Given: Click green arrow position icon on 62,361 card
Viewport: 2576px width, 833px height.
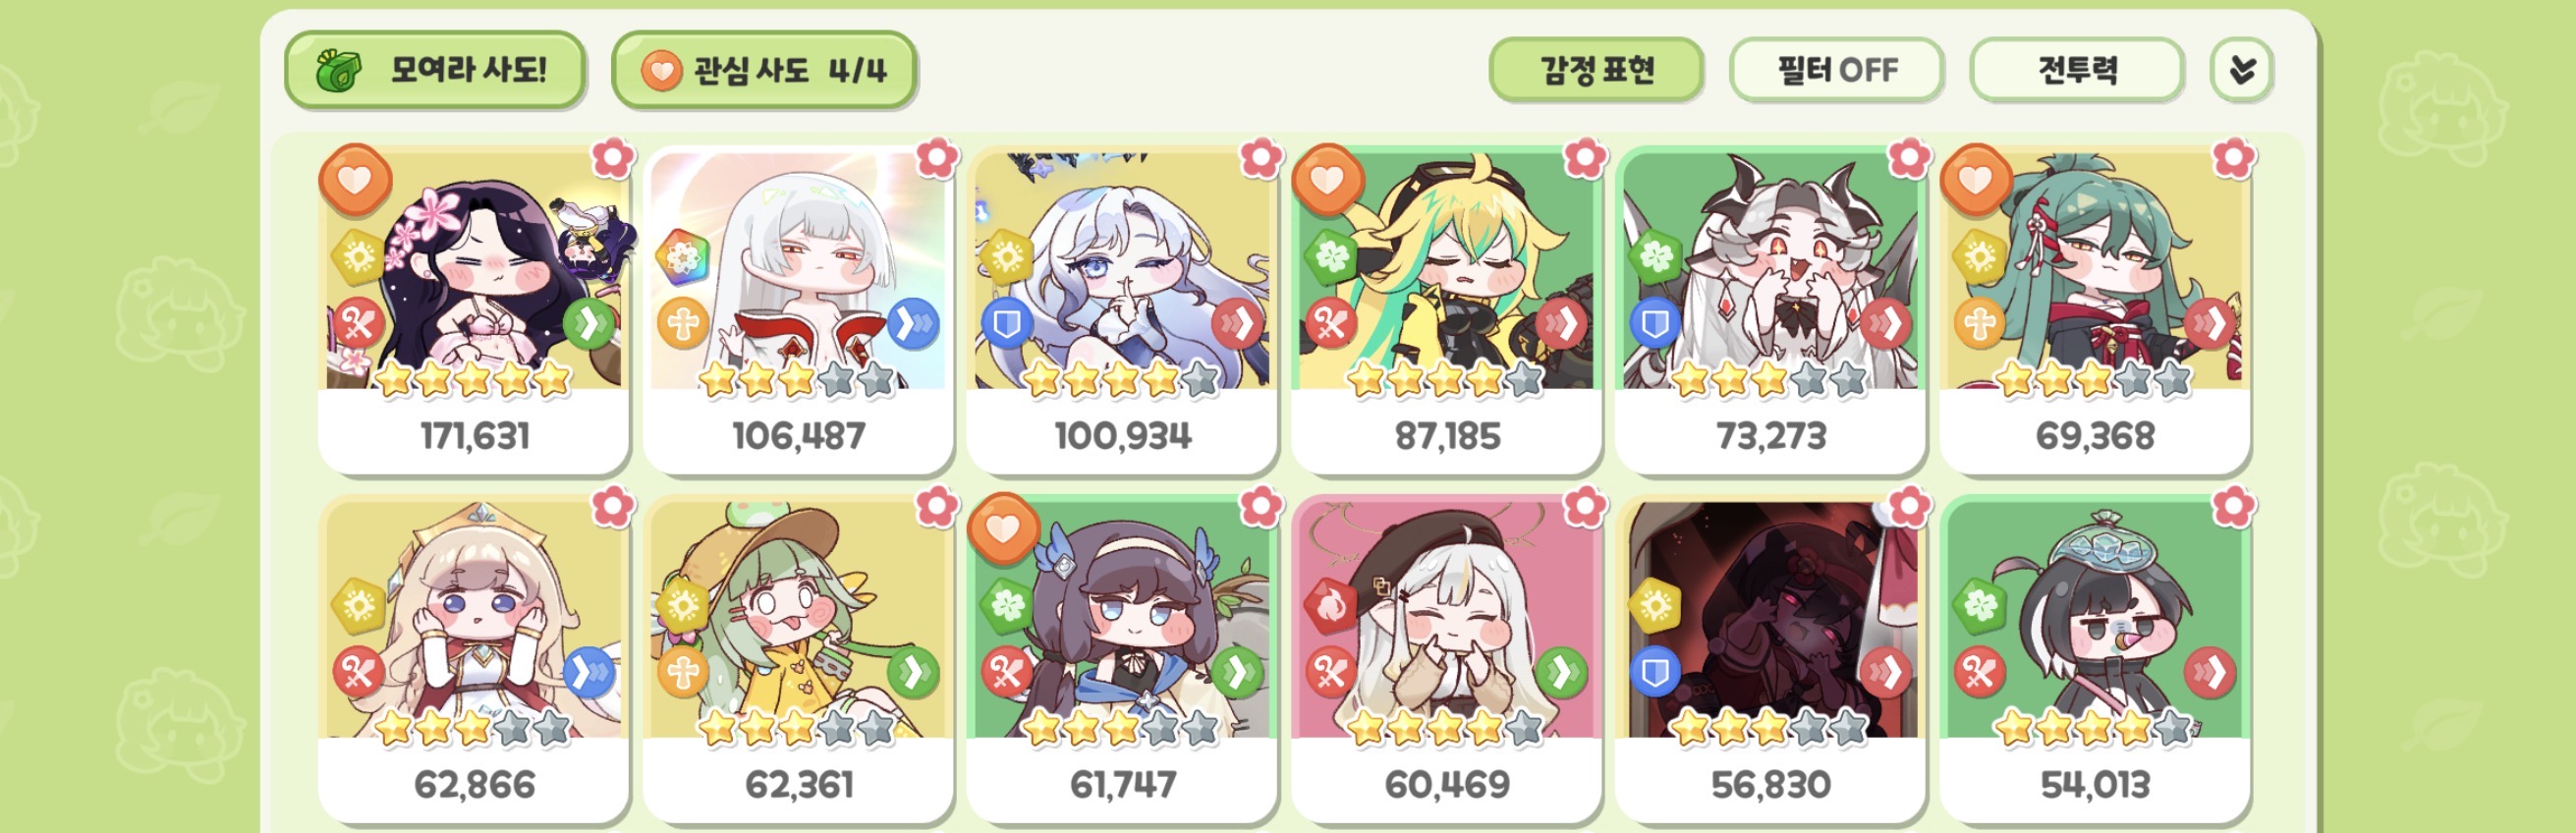Looking at the screenshot, I should [912, 672].
